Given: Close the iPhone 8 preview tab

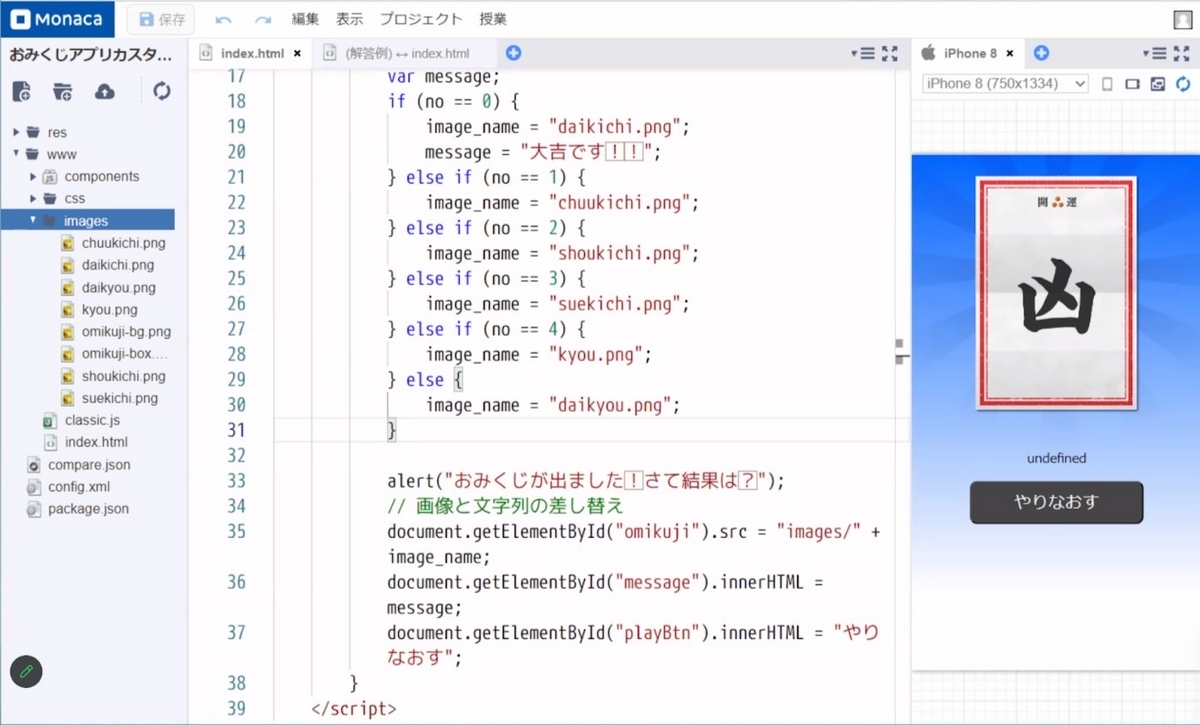Looking at the screenshot, I should tap(1010, 54).
